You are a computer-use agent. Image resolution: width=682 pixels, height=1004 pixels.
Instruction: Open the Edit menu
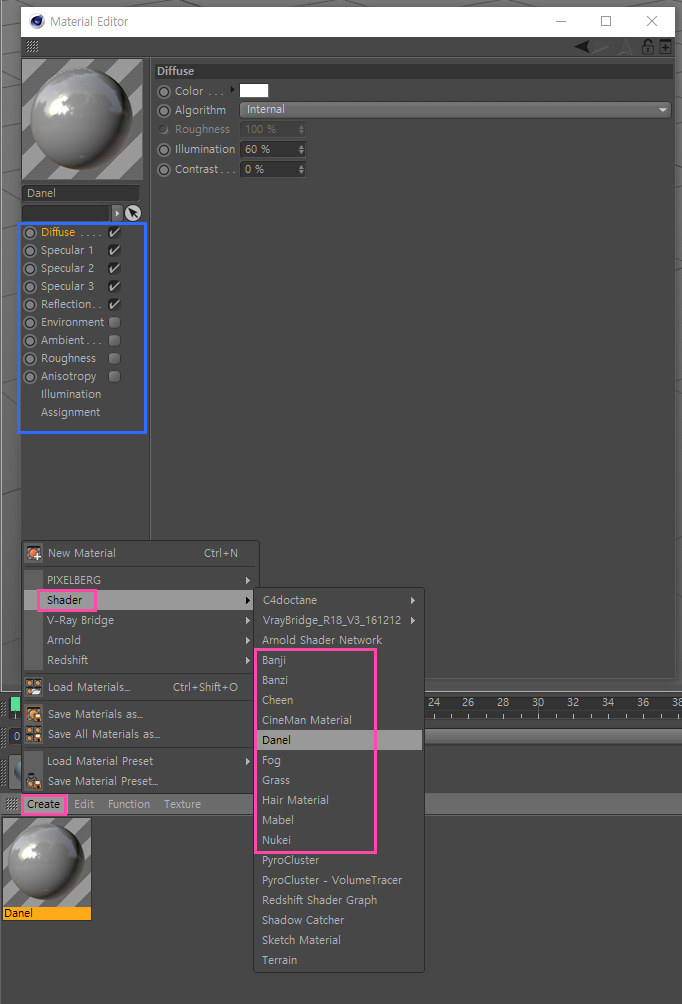tap(84, 804)
